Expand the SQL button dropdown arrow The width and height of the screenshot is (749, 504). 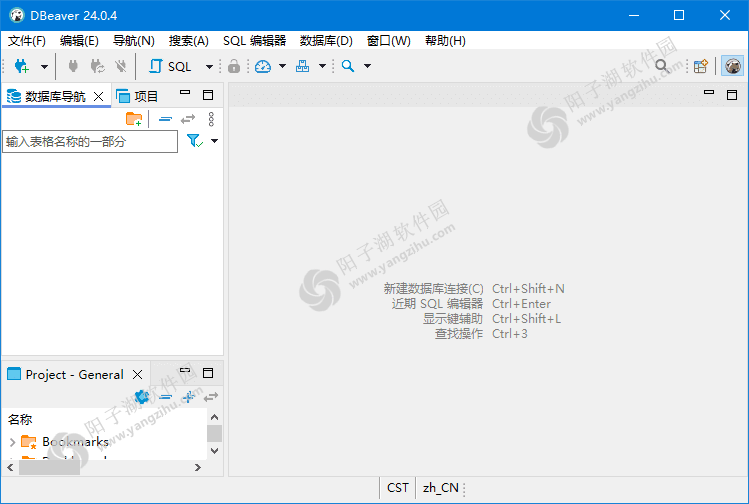209,66
